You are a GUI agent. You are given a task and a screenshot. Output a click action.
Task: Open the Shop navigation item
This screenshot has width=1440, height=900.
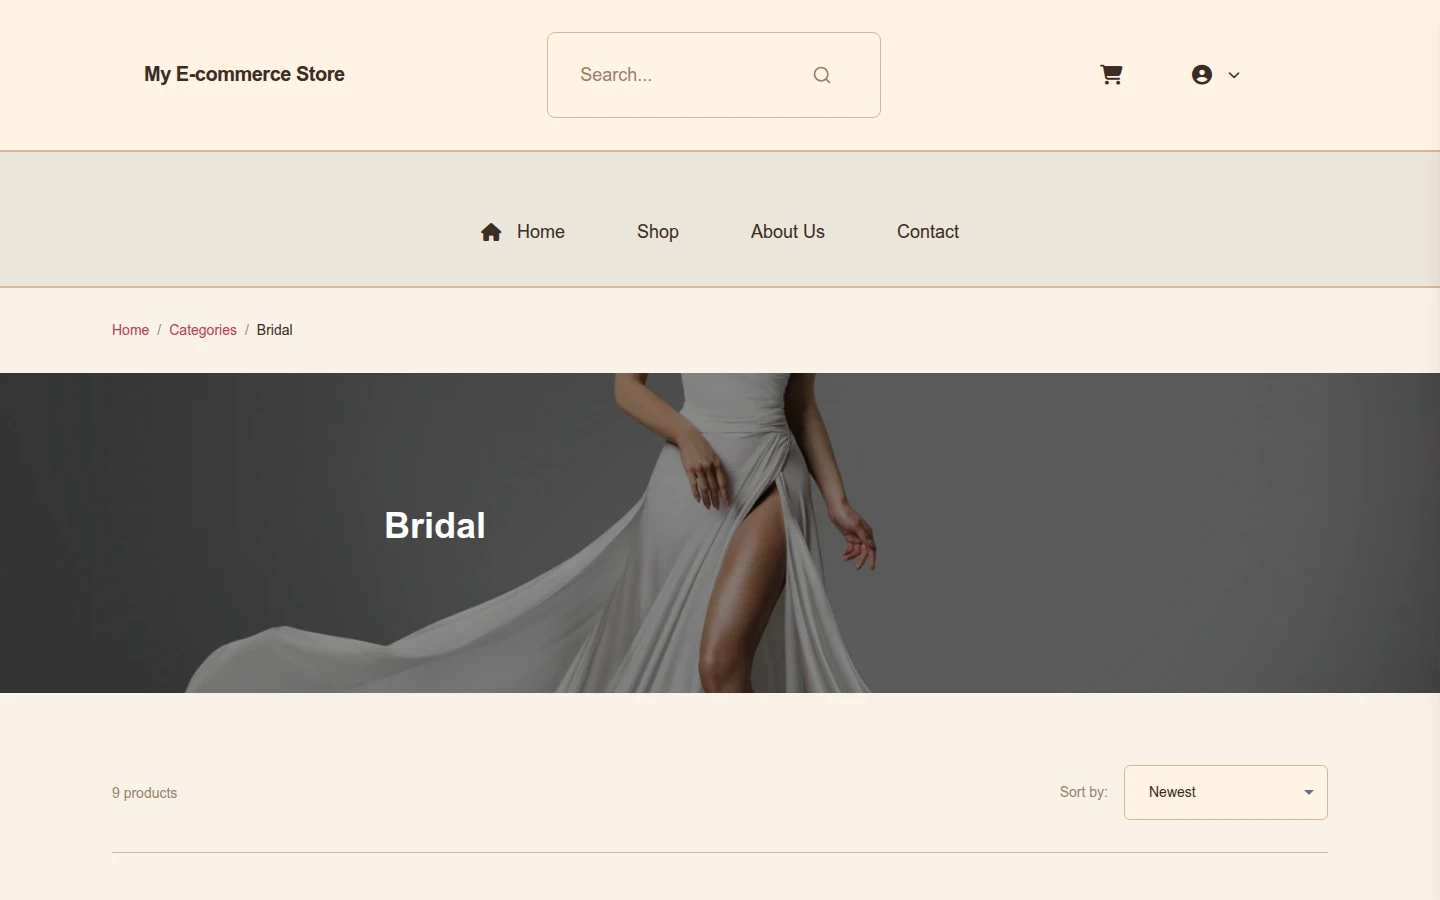click(x=658, y=232)
